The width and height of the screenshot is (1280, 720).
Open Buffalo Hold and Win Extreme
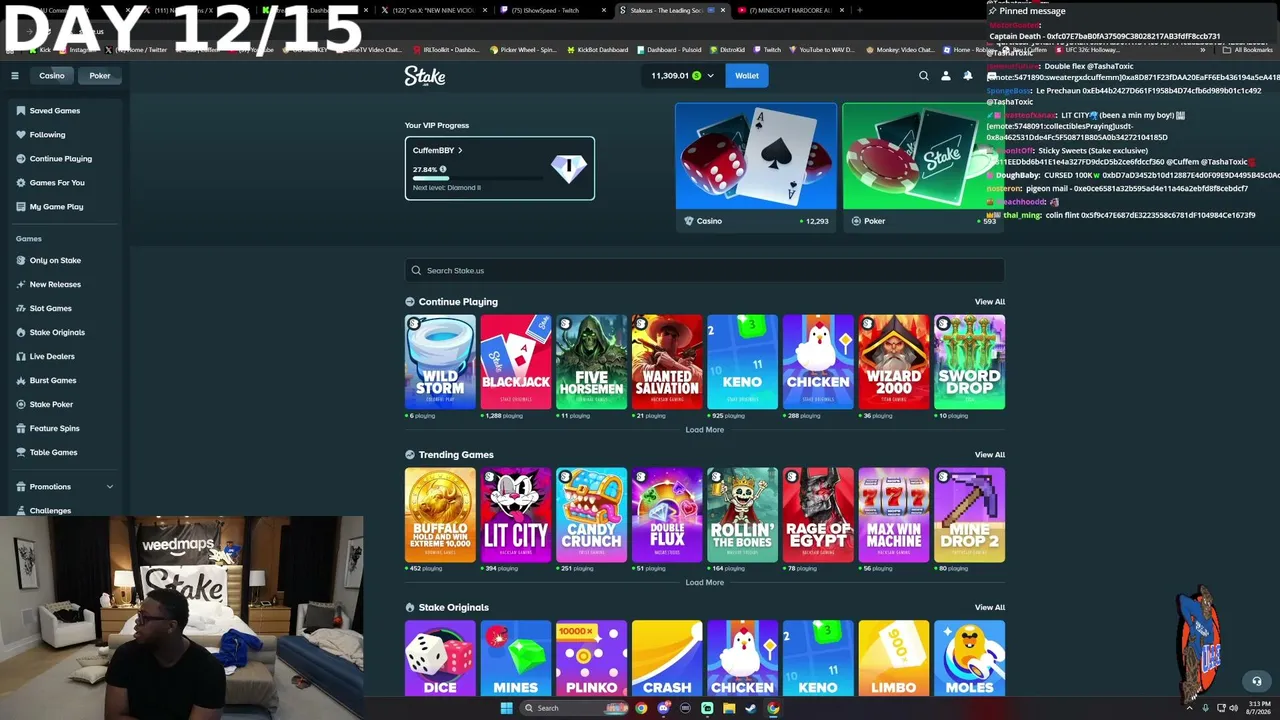(440, 515)
